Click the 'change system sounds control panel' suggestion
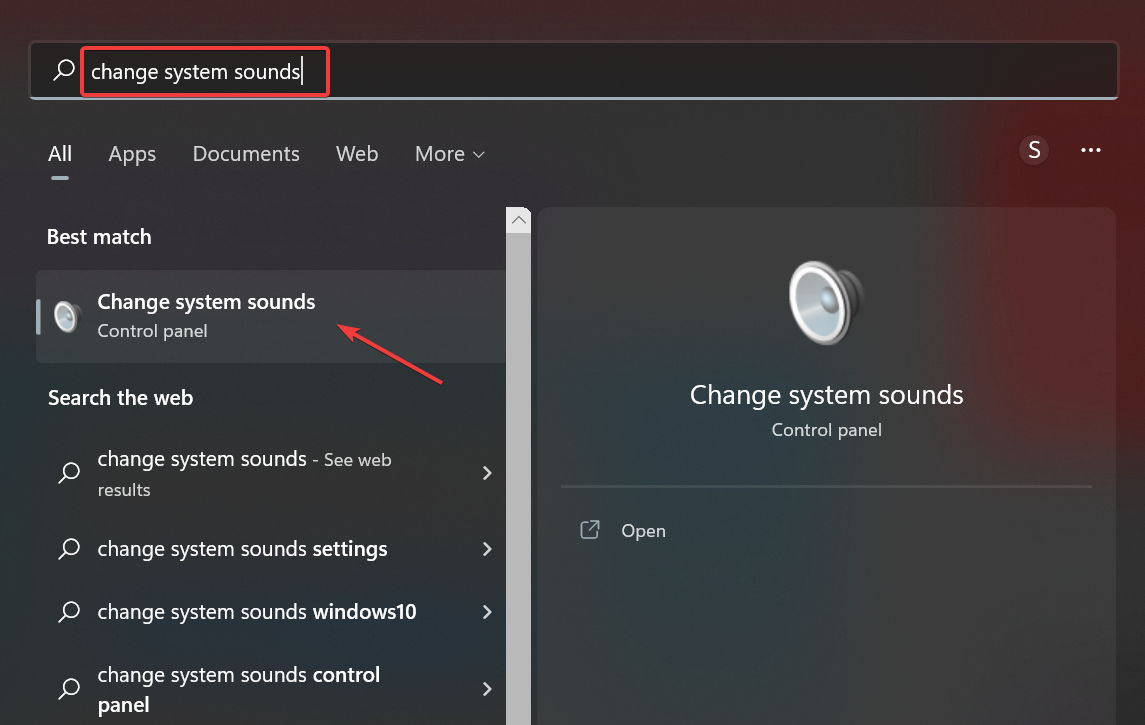 click(x=239, y=689)
